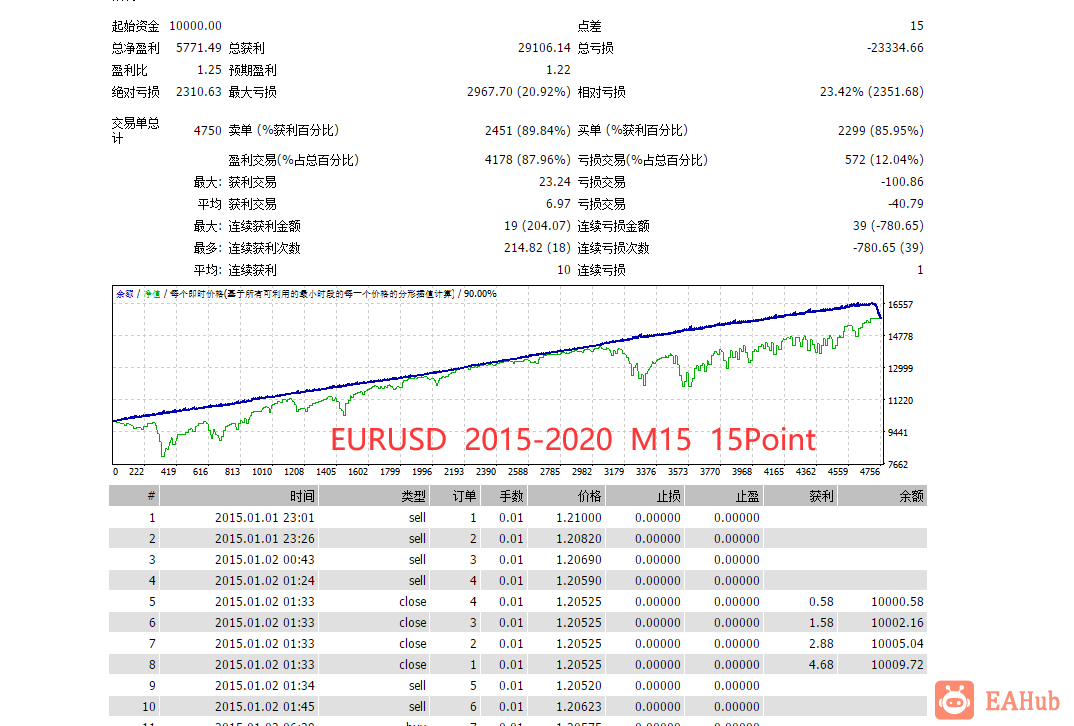Select spread value 15
The width and height of the screenshot is (1074, 726).
tap(916, 26)
